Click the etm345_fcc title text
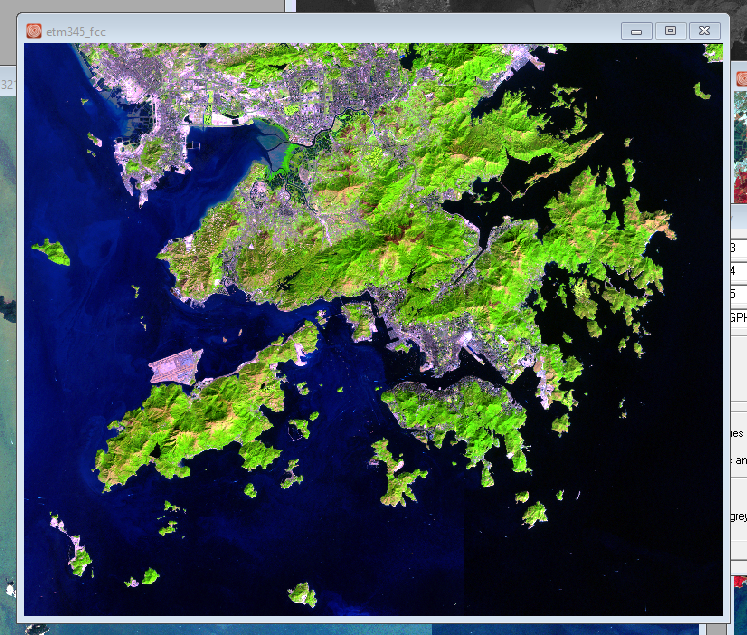 [x=76, y=32]
